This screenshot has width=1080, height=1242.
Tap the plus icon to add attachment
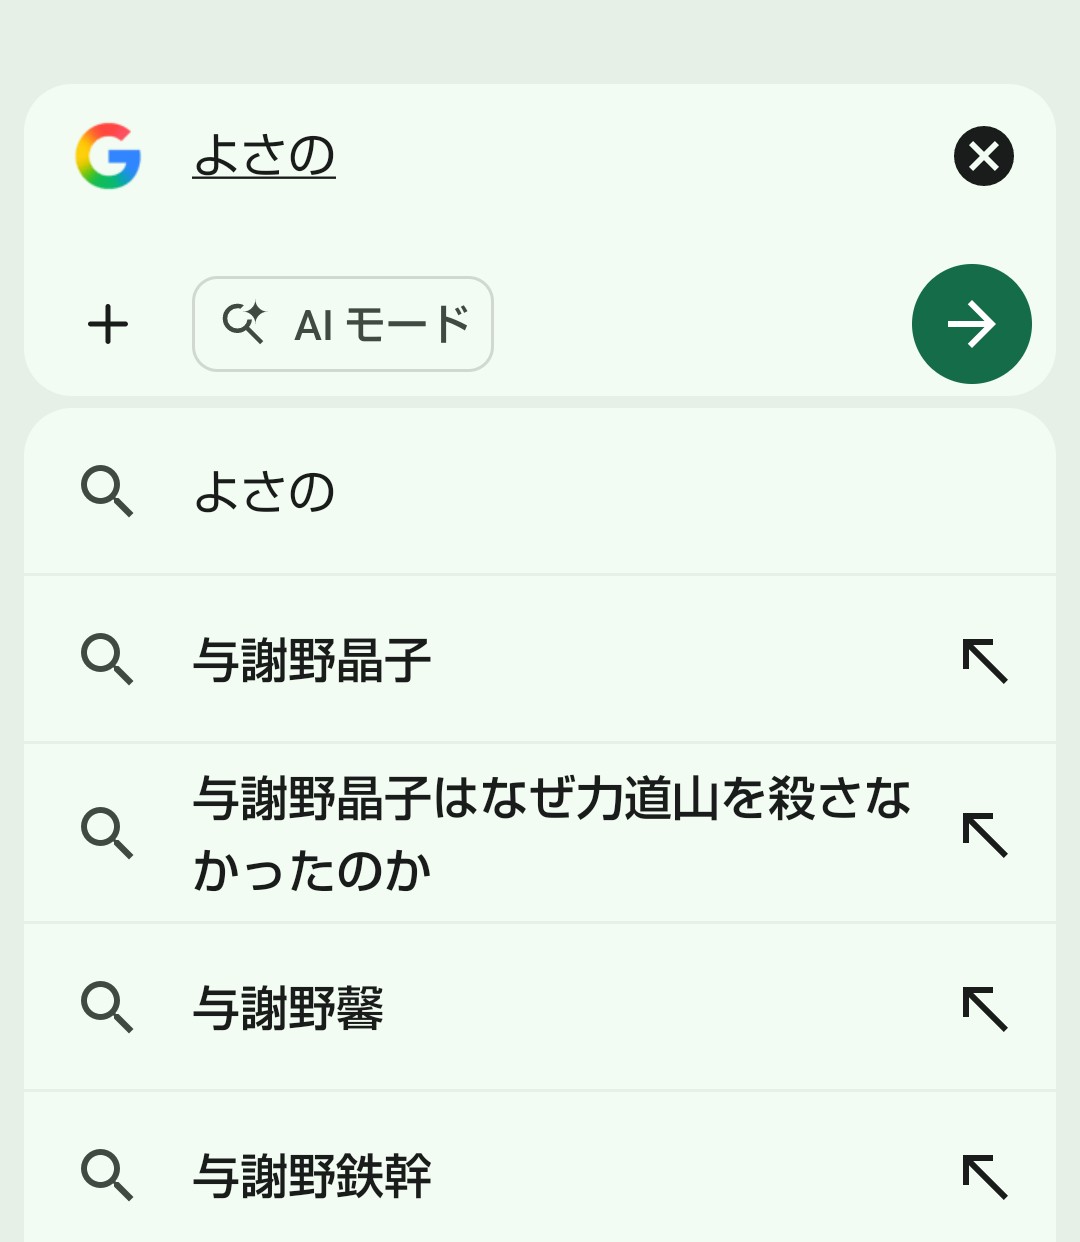click(108, 325)
